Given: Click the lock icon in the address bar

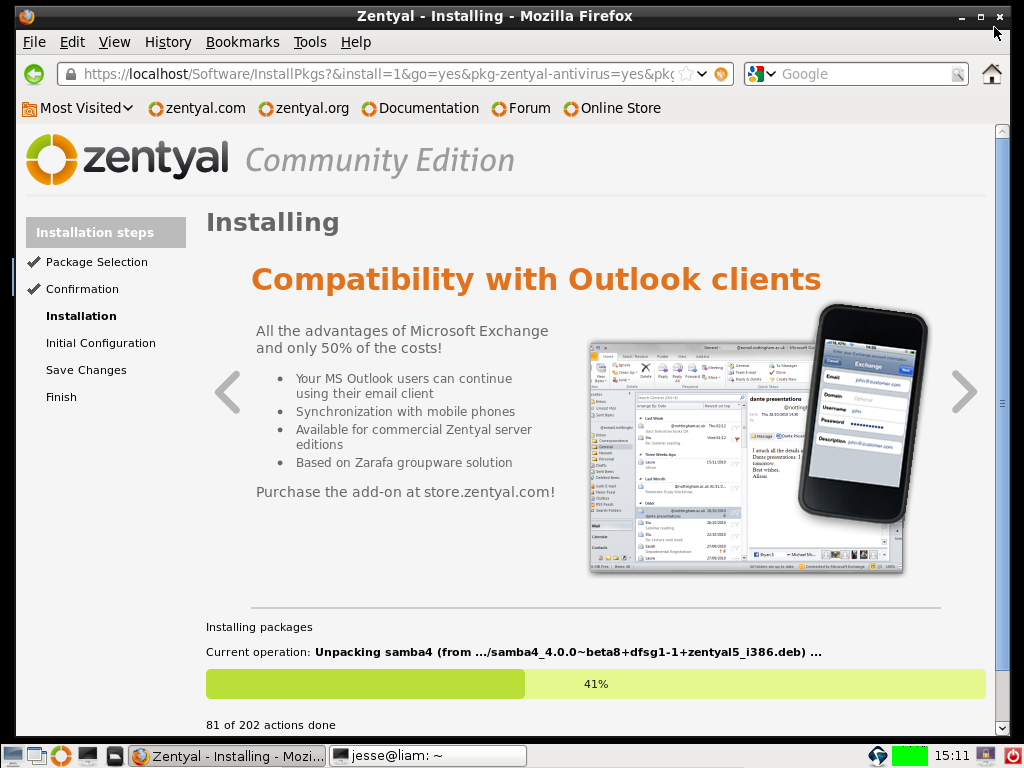Looking at the screenshot, I should click(x=71, y=74).
